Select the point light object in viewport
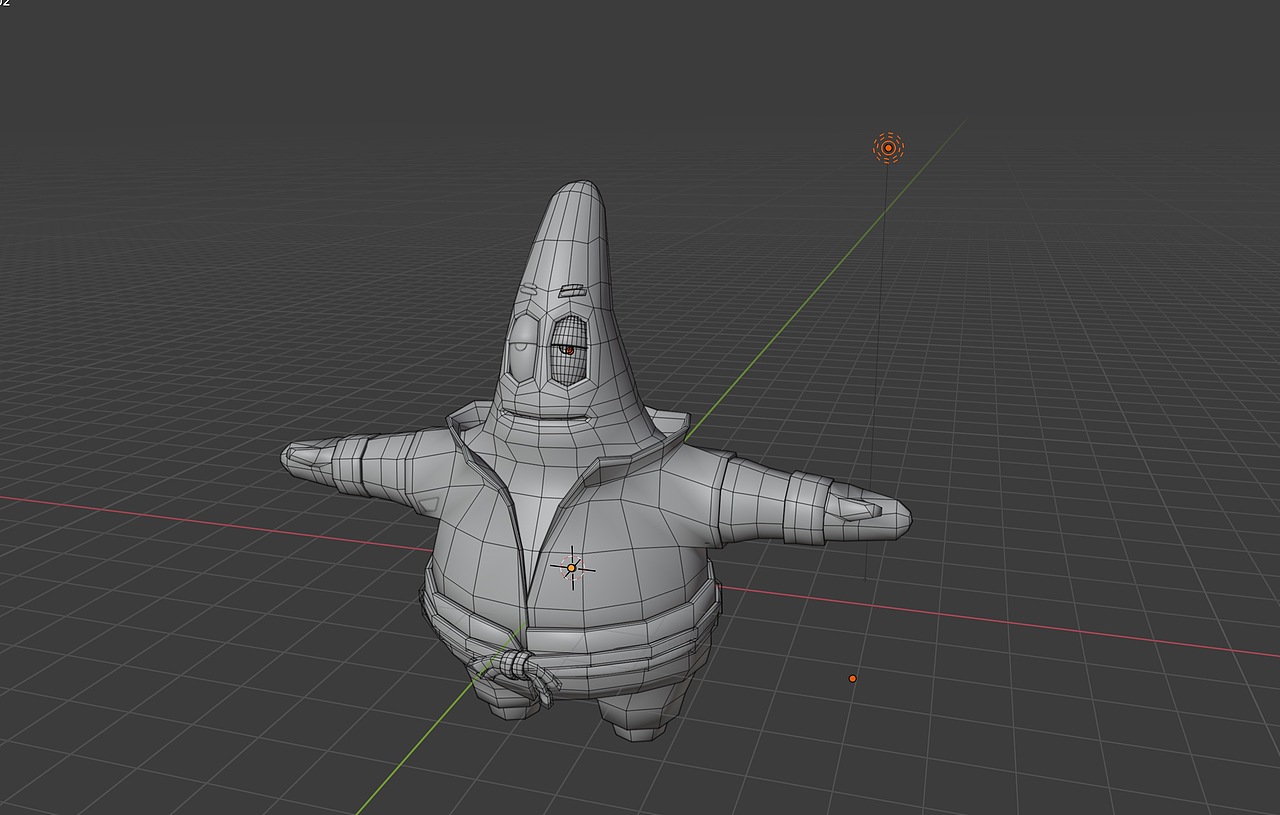Viewport: 1280px width, 815px height. tap(888, 148)
